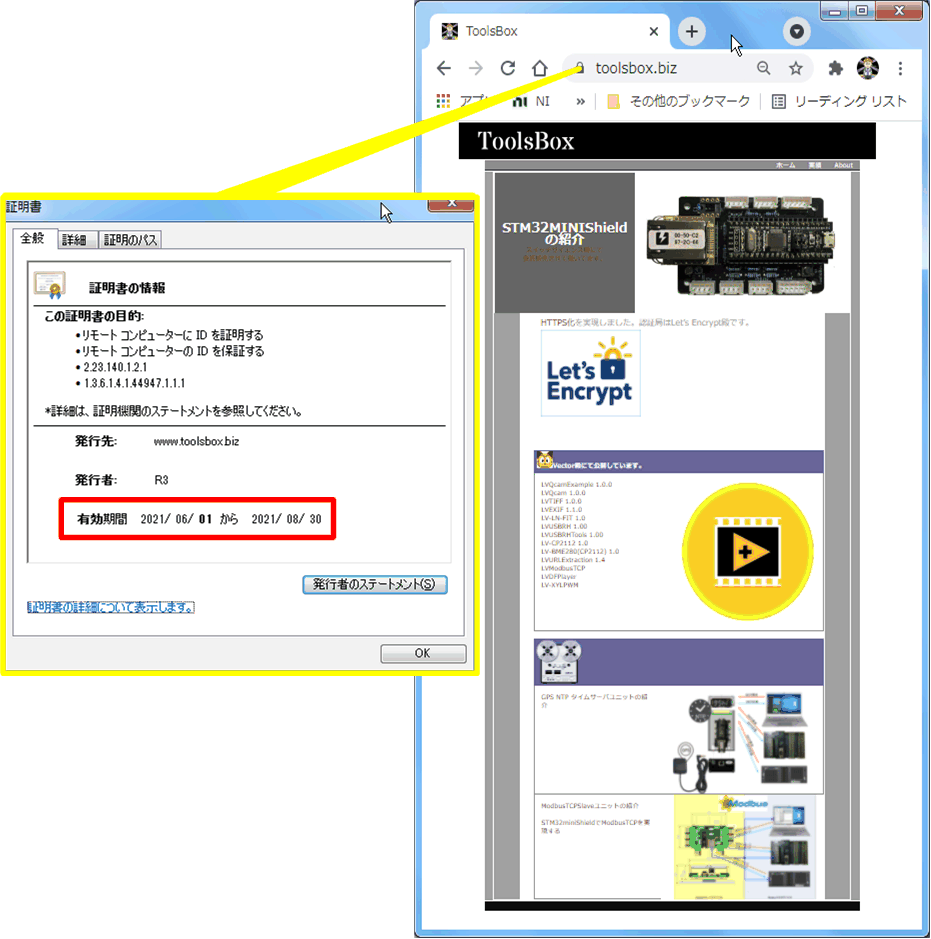Open the ModbusTCPSlaveユニットの紹介 link
This screenshot has height=939, width=931.
(590, 805)
